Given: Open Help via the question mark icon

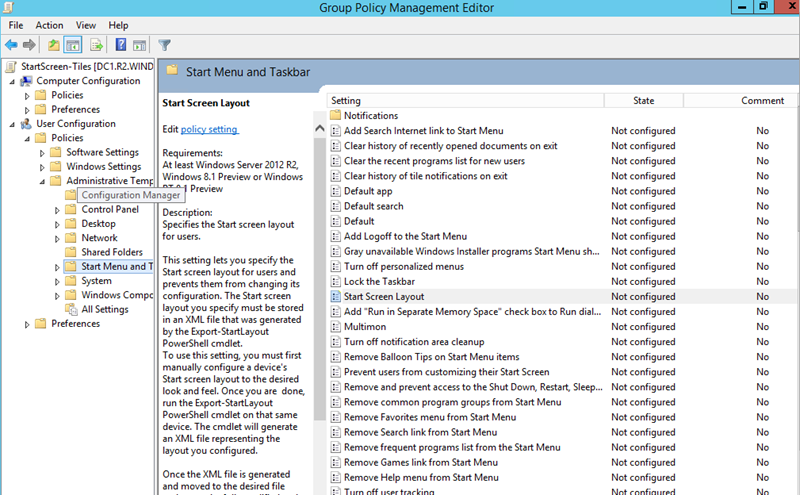Looking at the screenshot, I should click(121, 45).
